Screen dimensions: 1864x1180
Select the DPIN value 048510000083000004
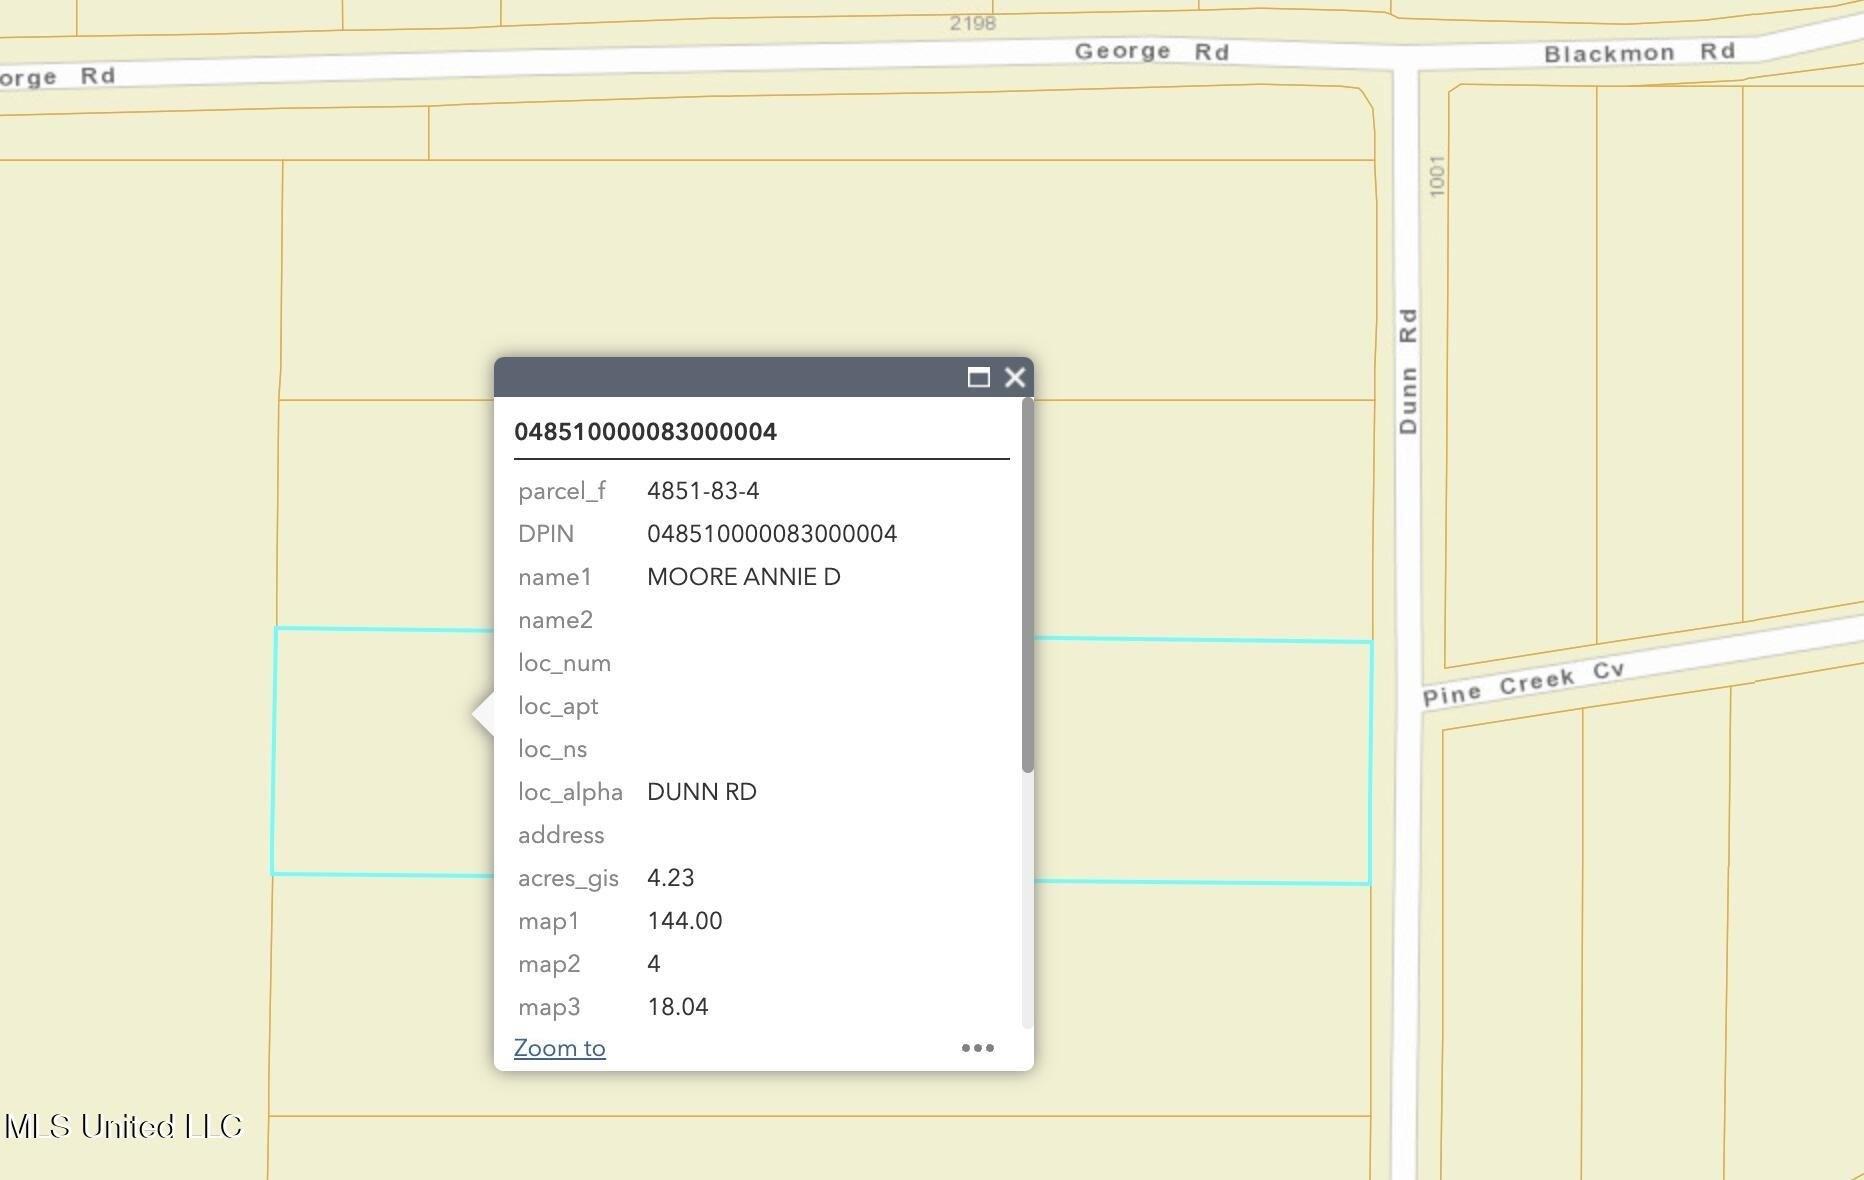[772, 534]
